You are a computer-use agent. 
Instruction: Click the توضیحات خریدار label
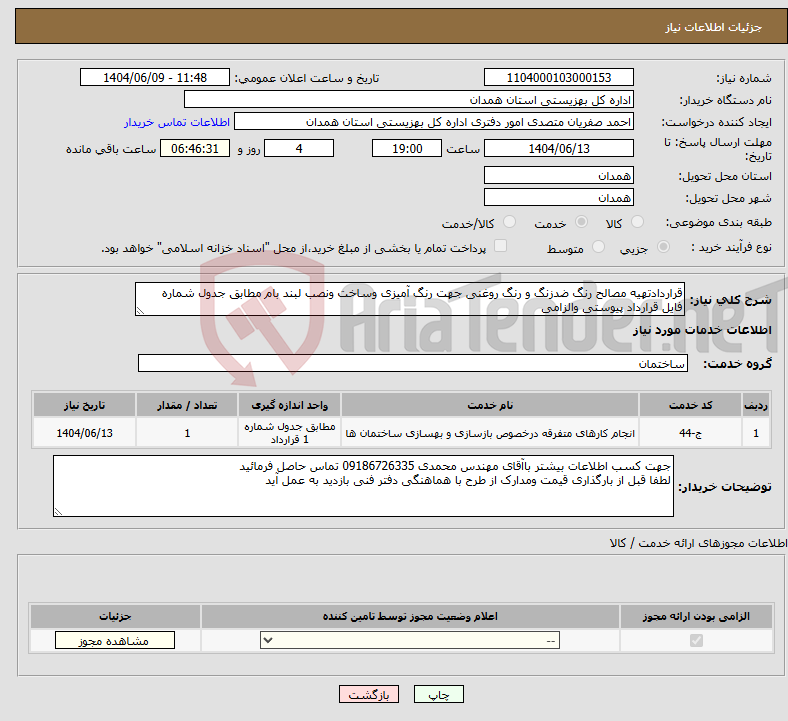pyautogui.click(x=725, y=487)
